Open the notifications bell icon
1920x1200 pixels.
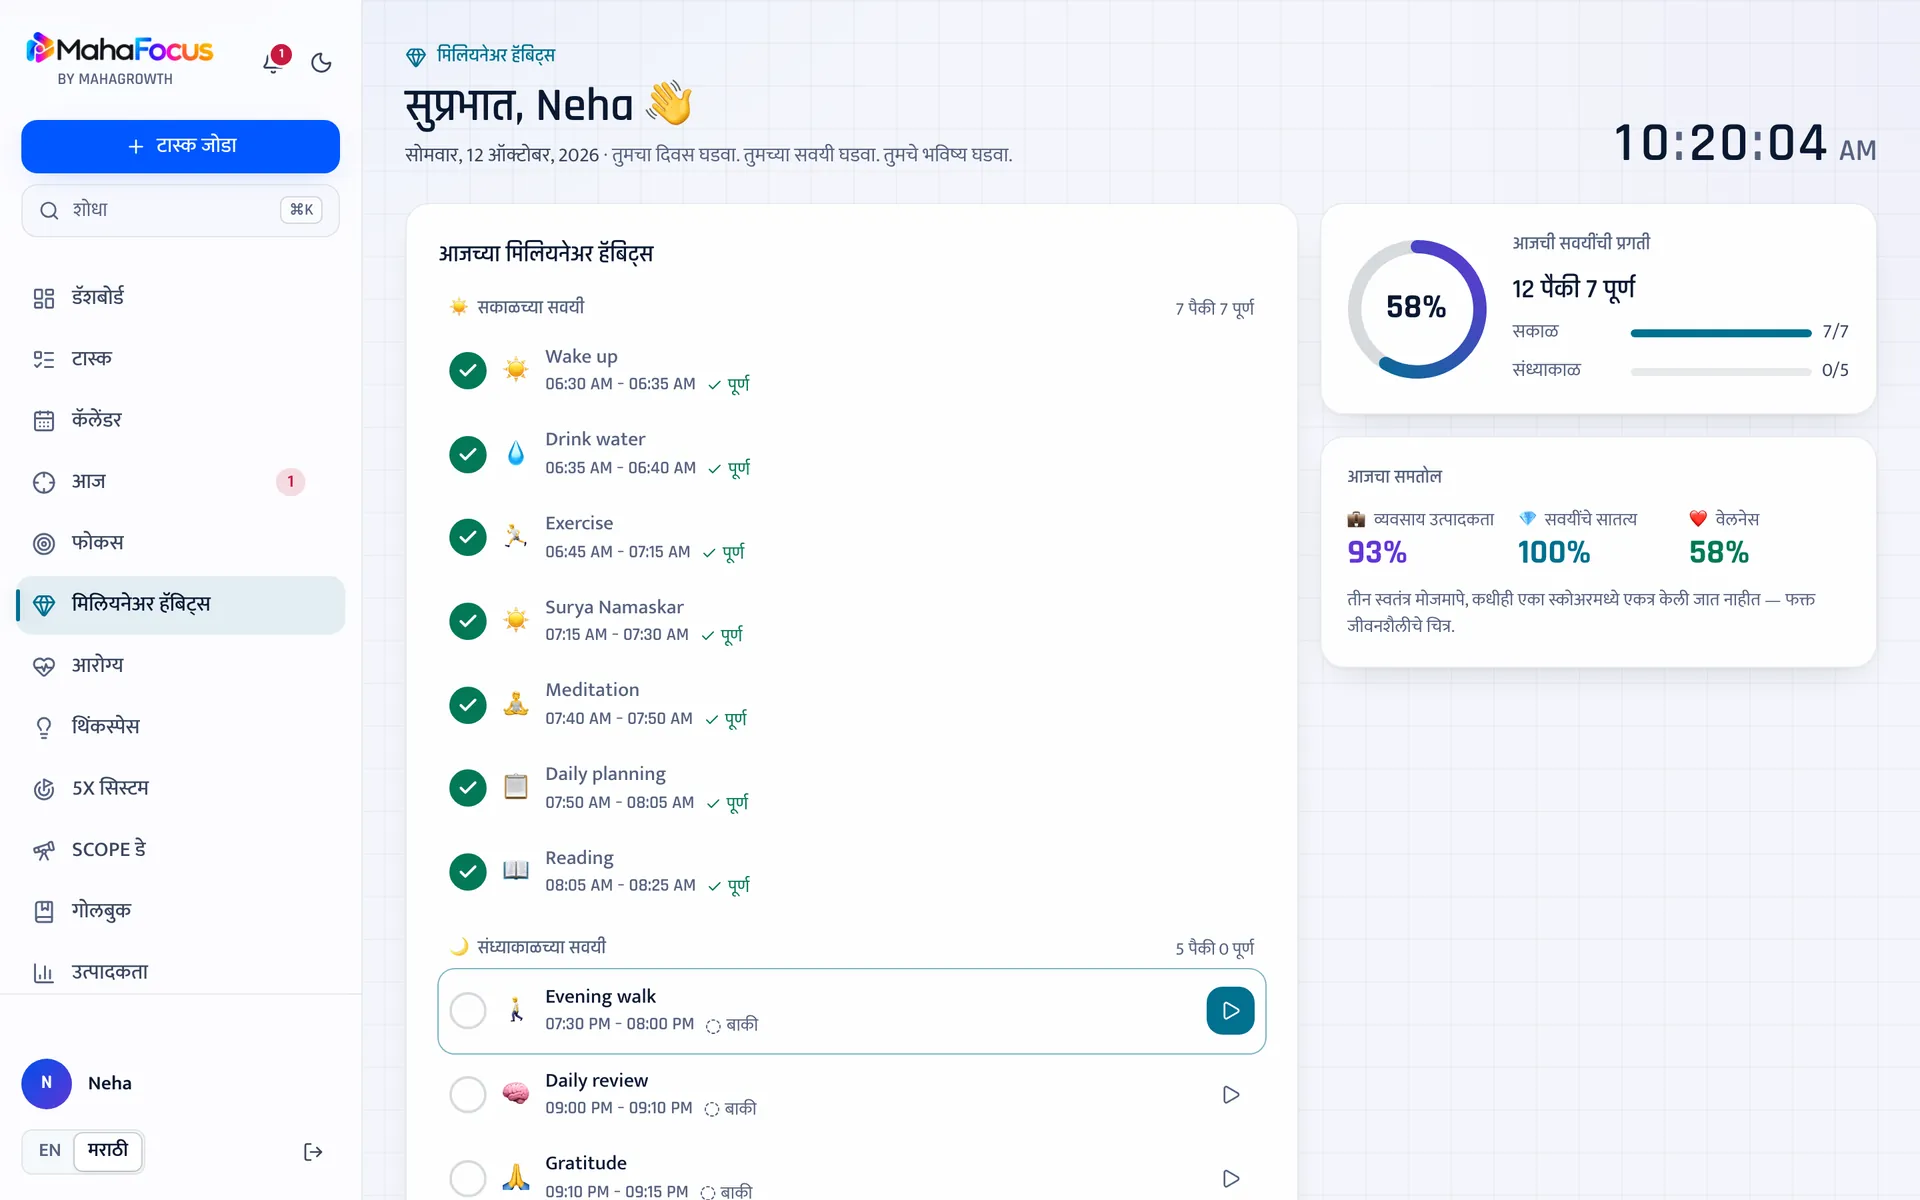[x=273, y=62]
